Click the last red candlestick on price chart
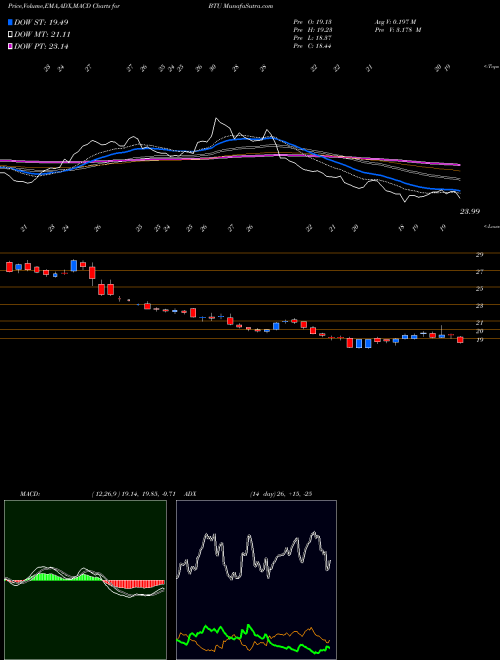 (460, 340)
